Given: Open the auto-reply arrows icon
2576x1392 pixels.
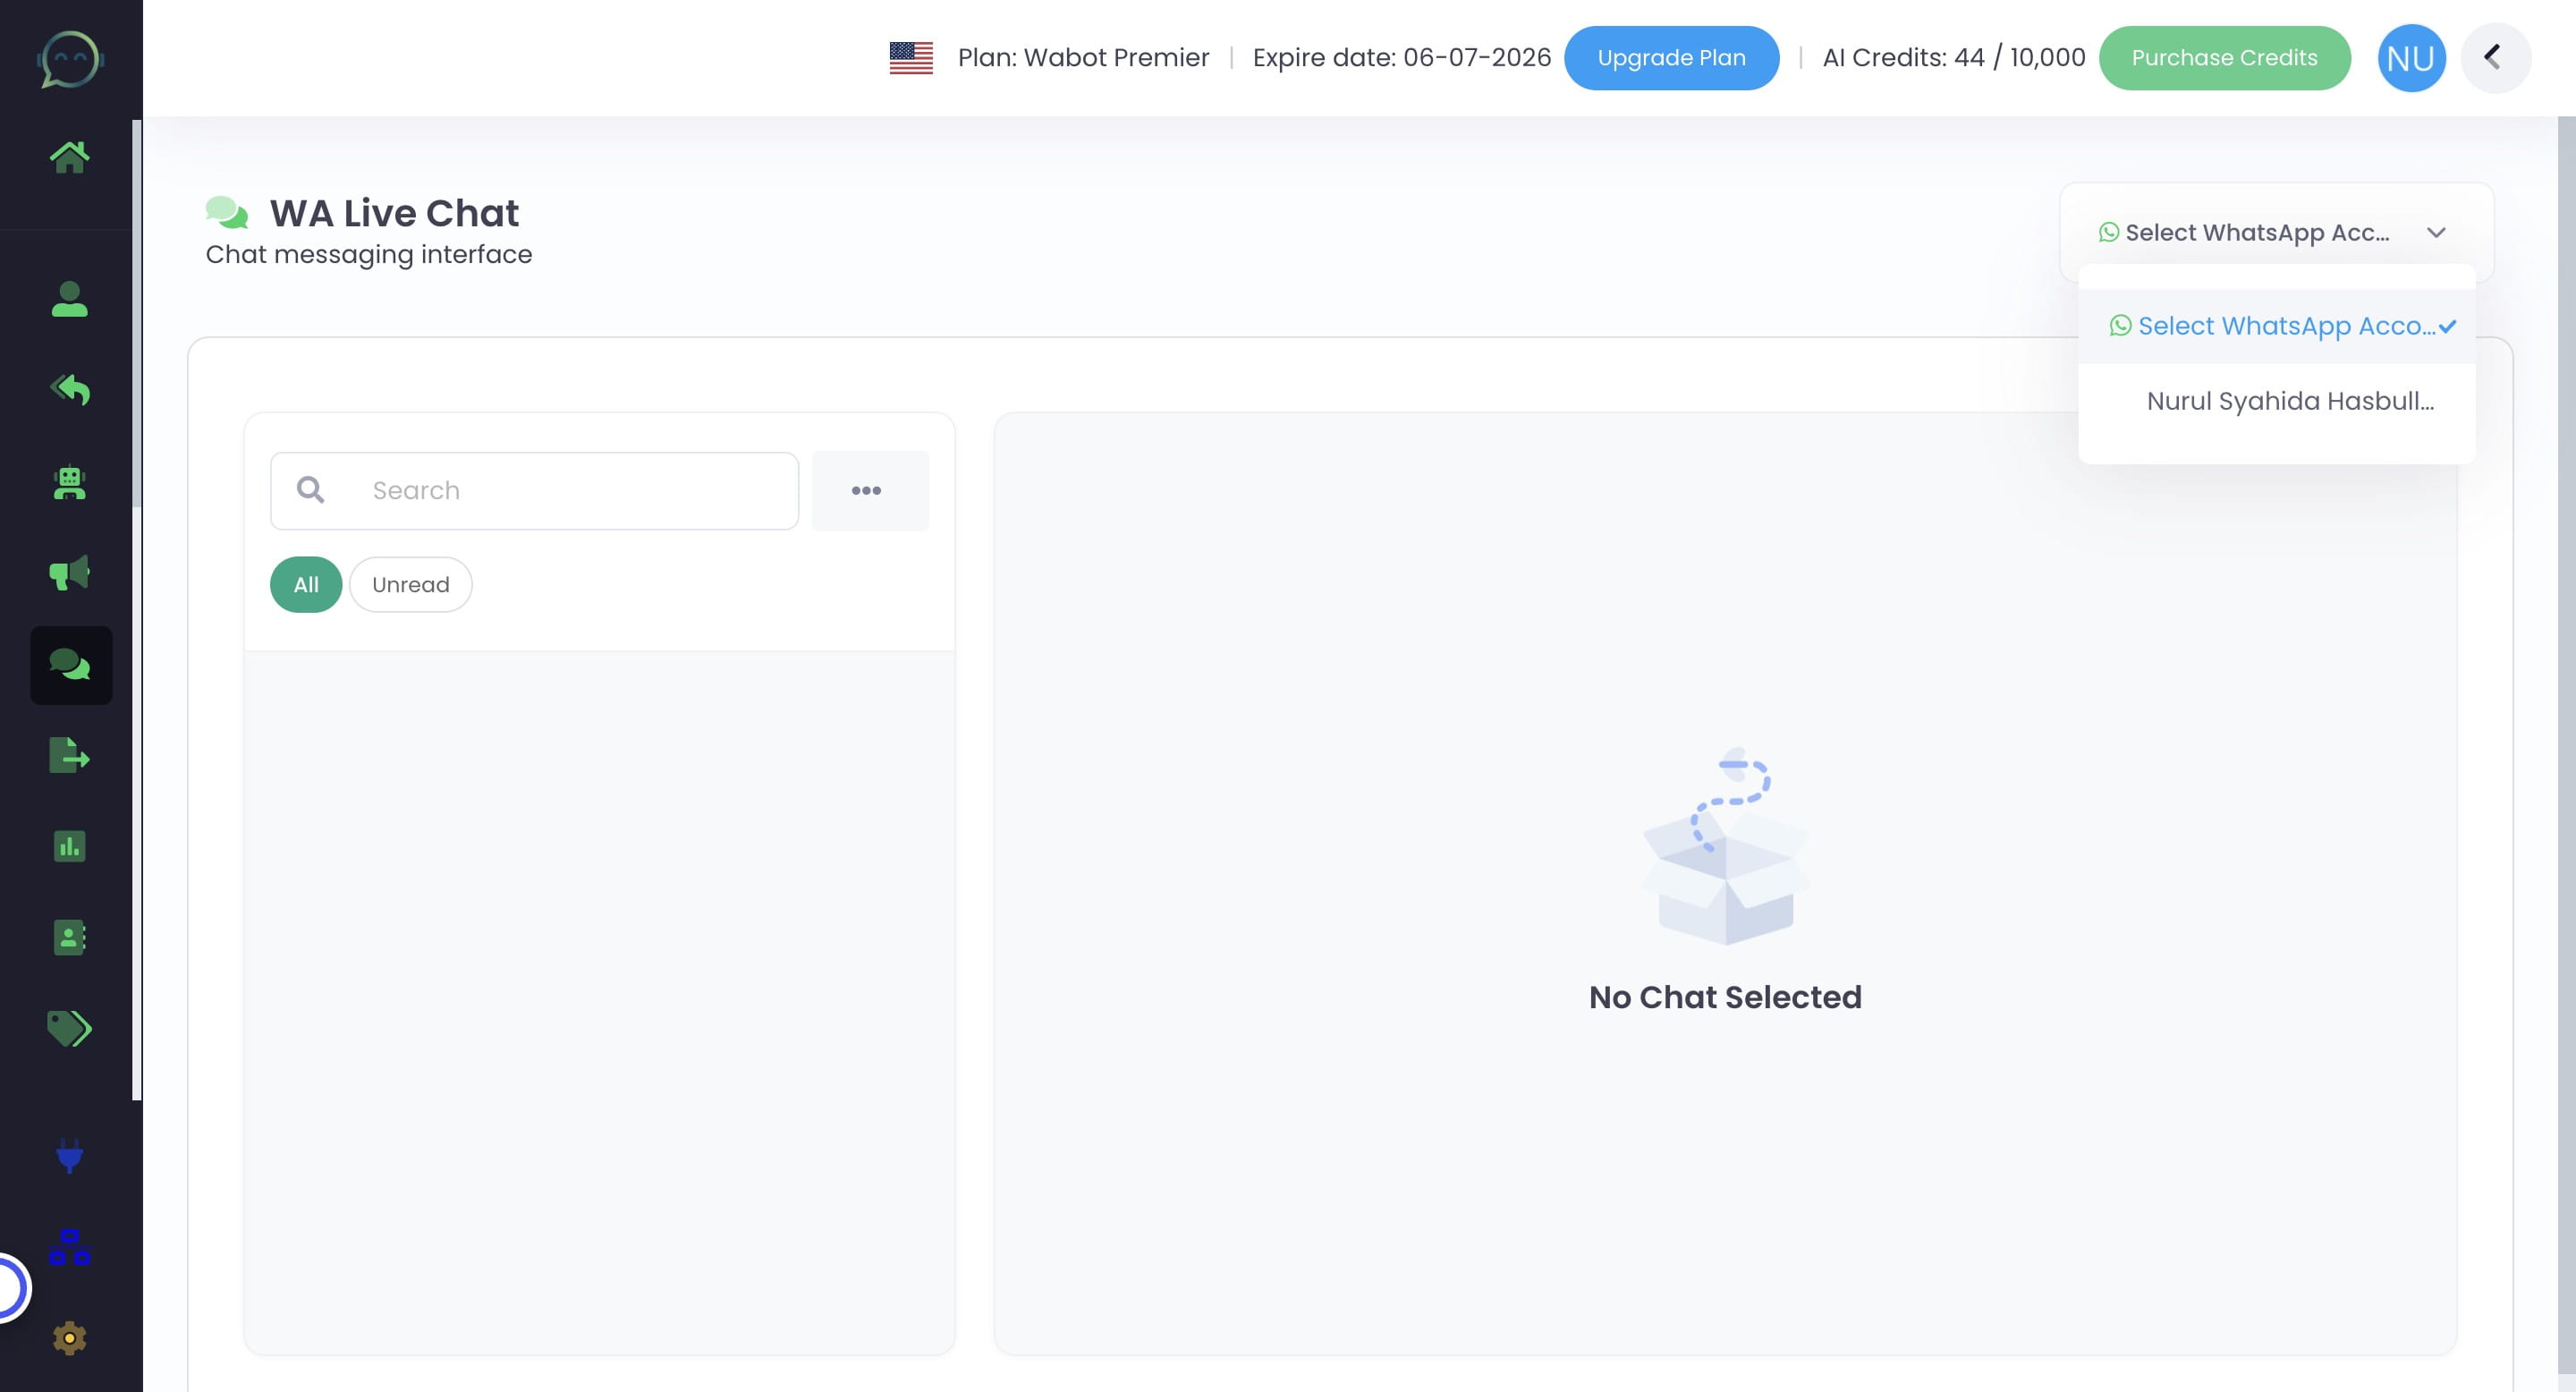Looking at the screenshot, I should tap(69, 389).
